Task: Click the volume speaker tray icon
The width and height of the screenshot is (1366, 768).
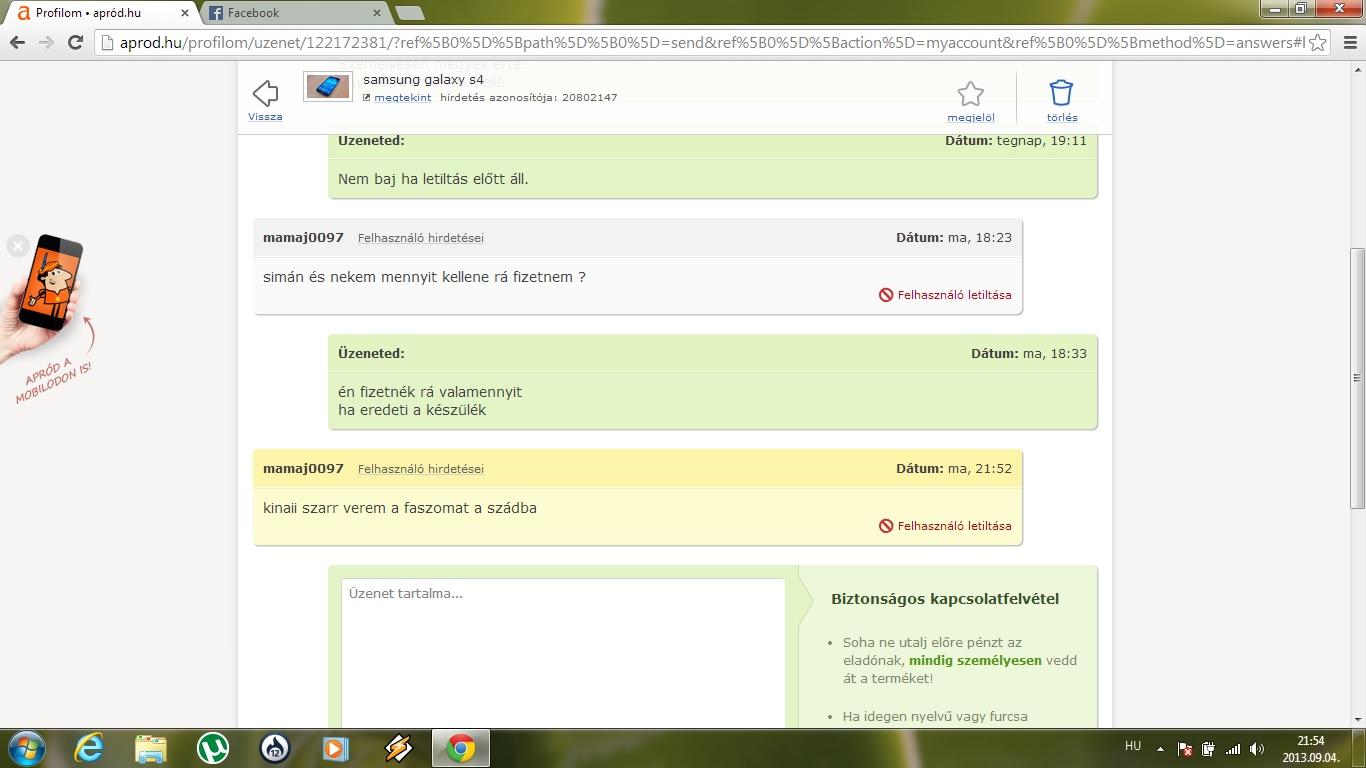Action: click(1257, 749)
